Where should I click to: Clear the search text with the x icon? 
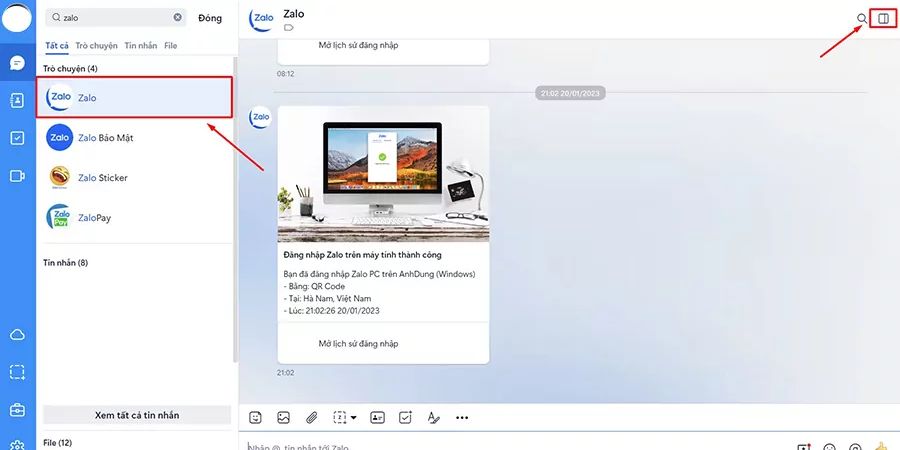(x=178, y=18)
